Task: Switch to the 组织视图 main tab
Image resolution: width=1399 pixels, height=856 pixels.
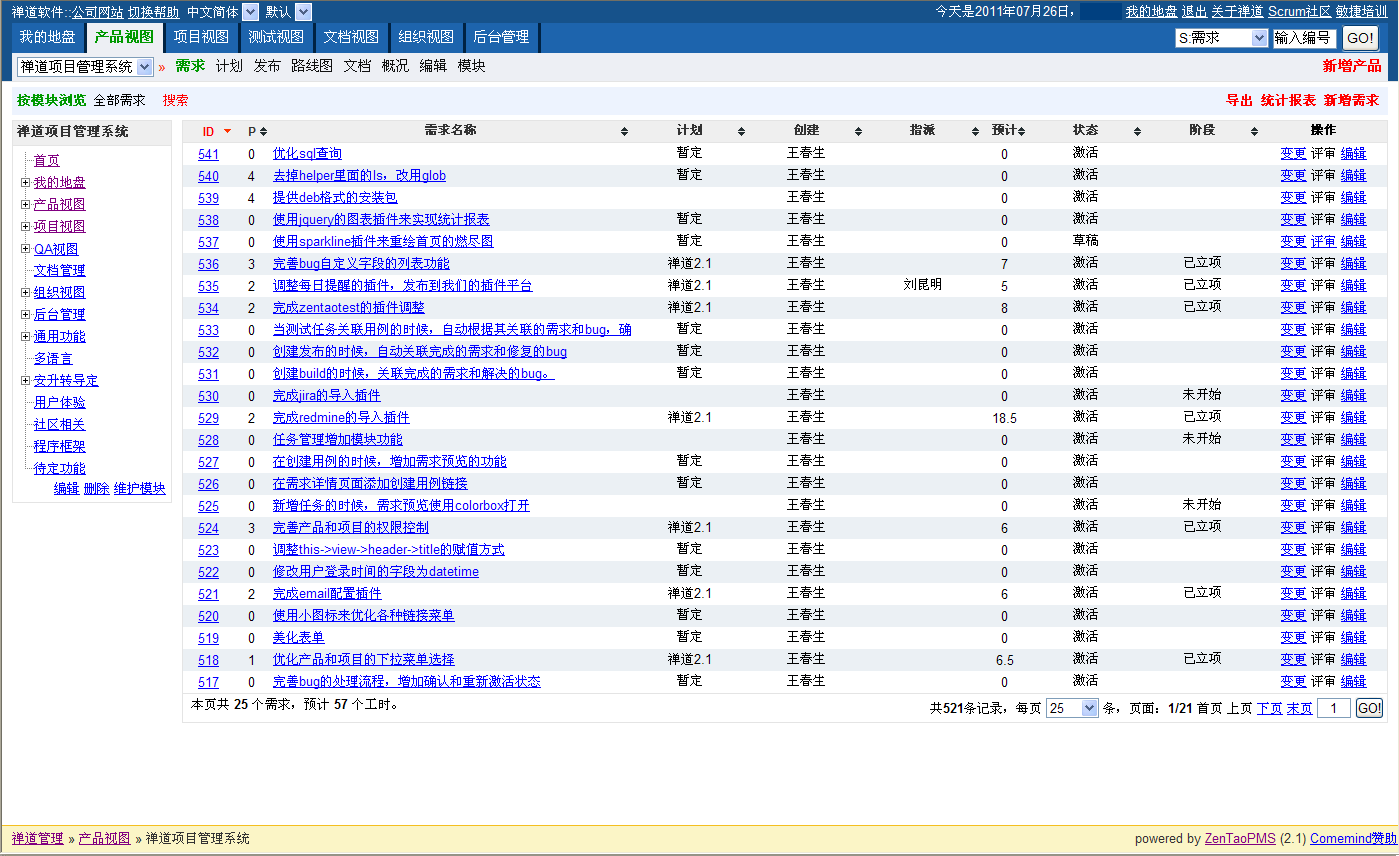Action: coord(426,37)
